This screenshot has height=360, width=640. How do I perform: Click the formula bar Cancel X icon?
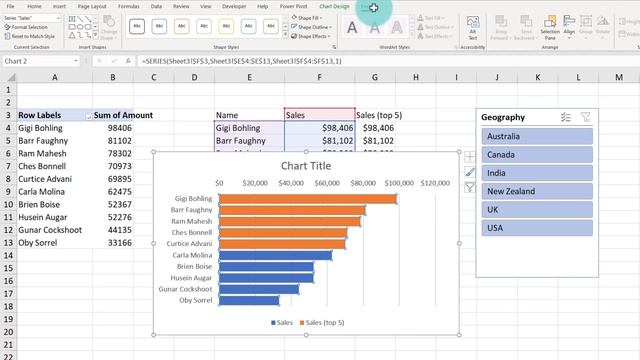pos(98,61)
